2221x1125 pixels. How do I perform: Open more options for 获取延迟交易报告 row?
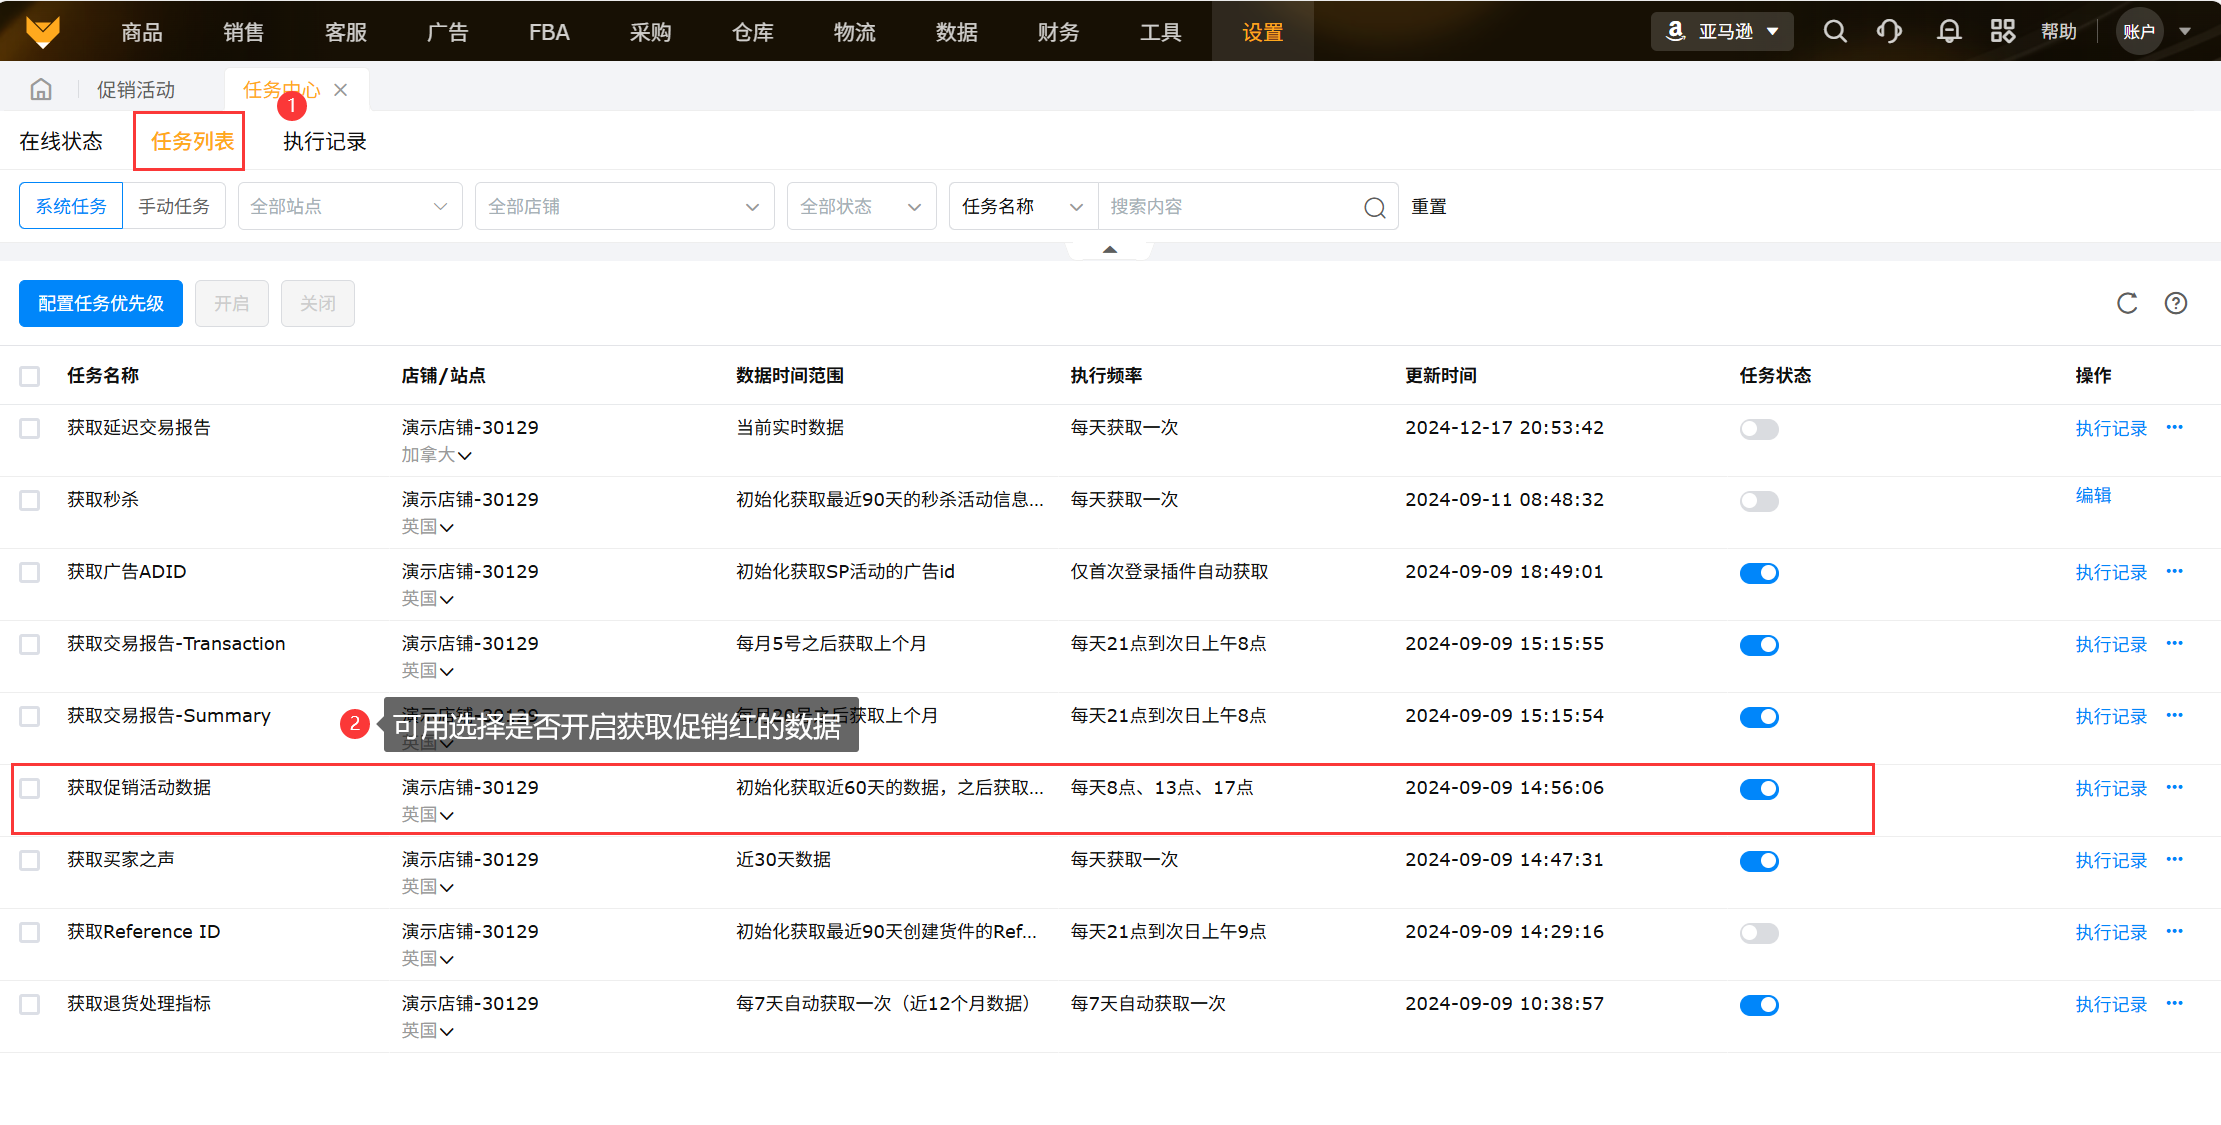click(2175, 427)
